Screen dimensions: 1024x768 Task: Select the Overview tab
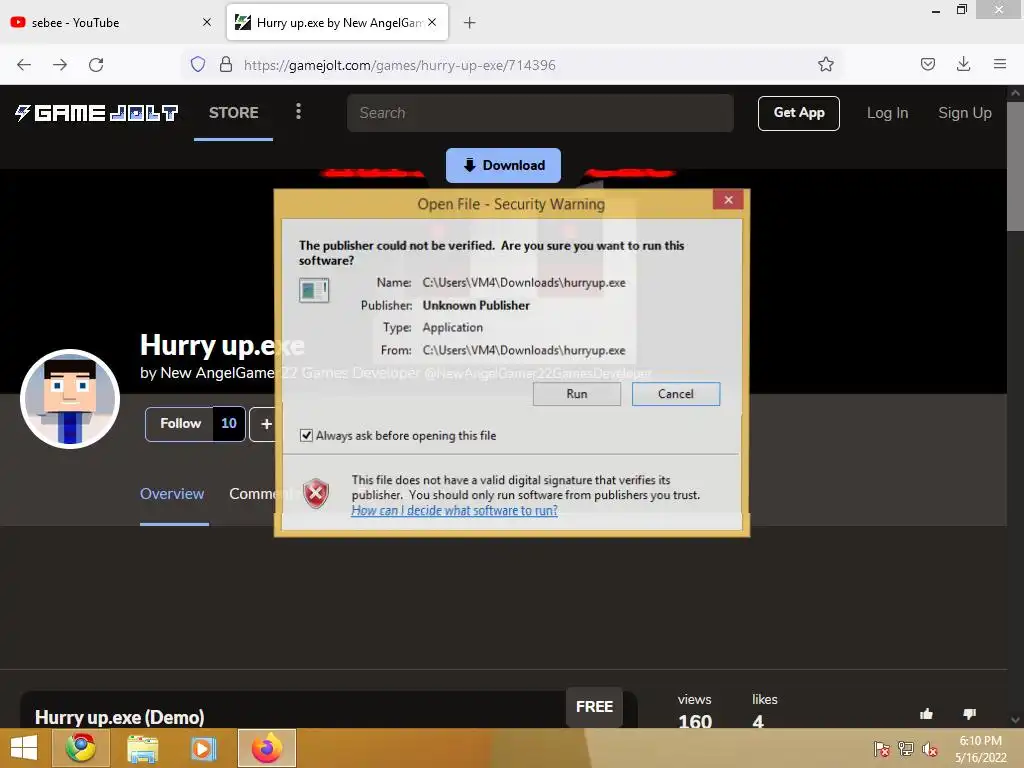[x=172, y=494]
